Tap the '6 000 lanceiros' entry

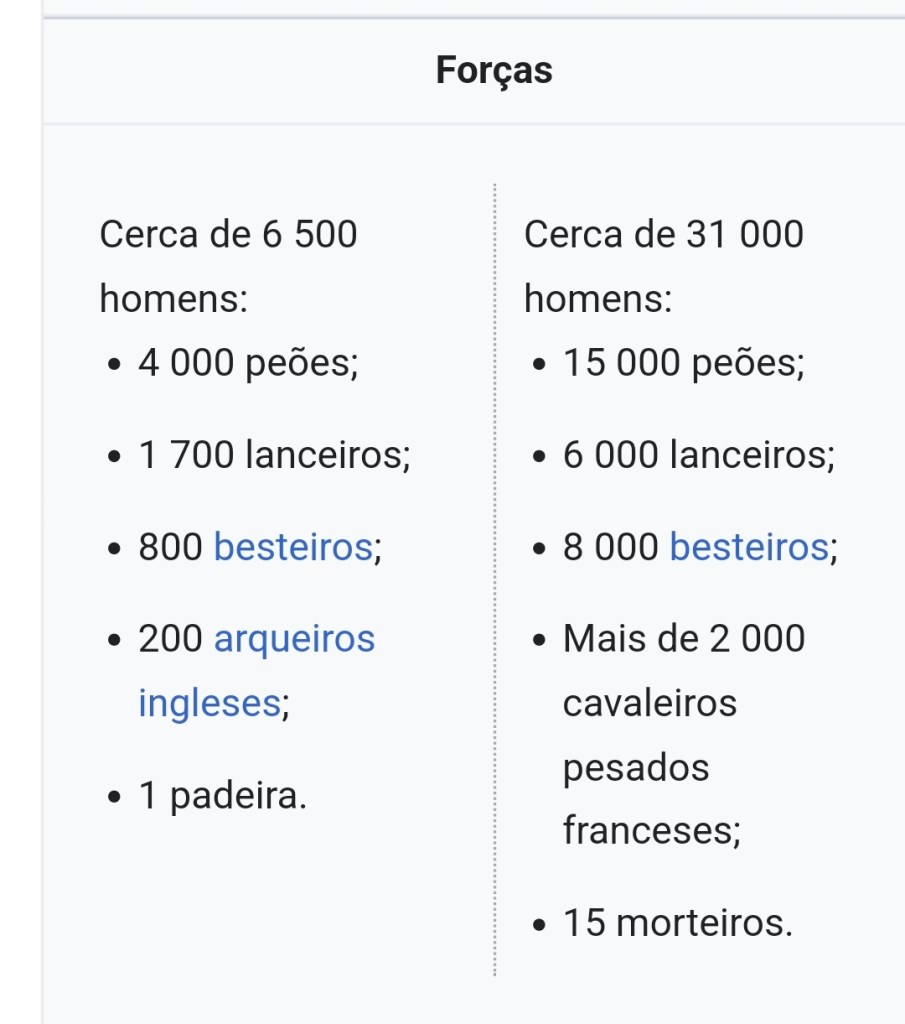[699, 456]
